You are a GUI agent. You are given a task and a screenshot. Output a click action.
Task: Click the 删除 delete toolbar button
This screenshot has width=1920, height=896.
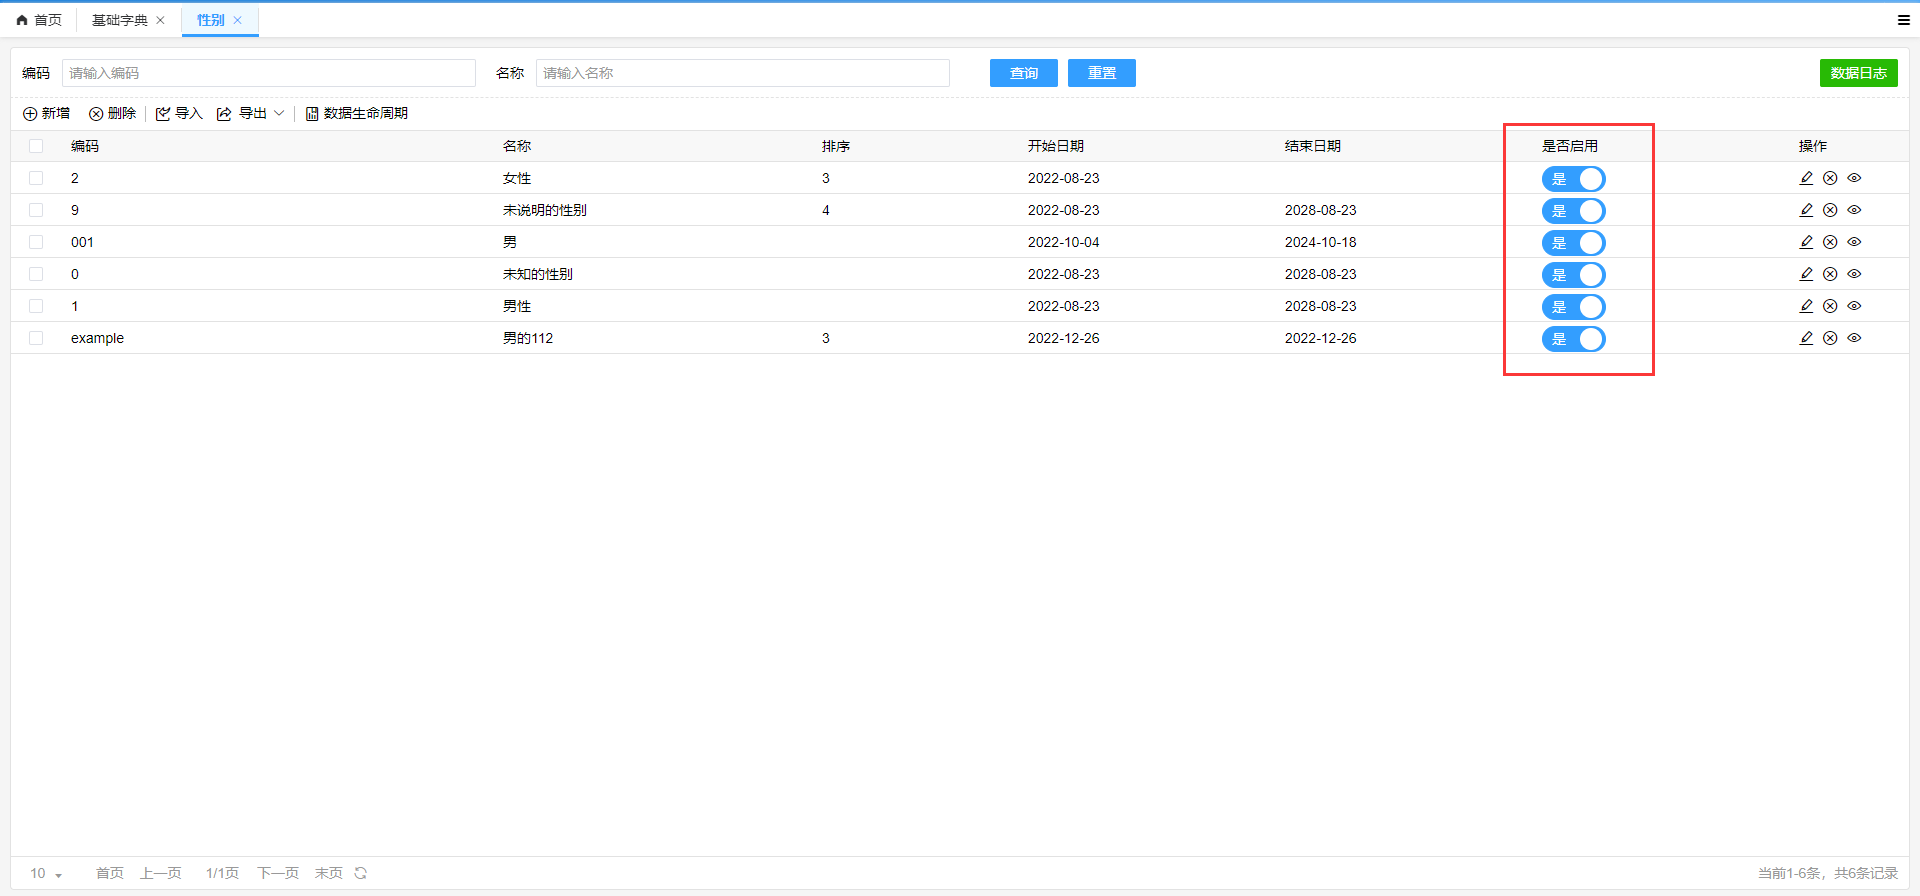[x=112, y=114]
